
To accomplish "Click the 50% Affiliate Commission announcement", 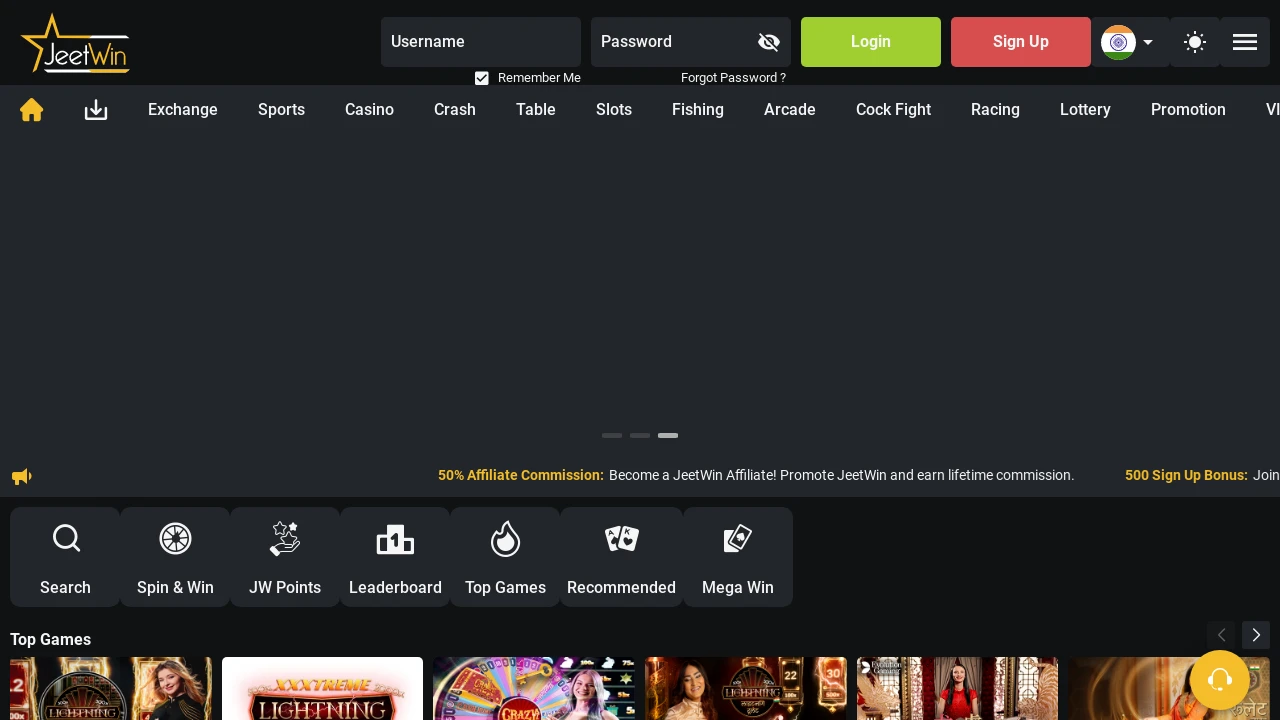I will tap(756, 476).
